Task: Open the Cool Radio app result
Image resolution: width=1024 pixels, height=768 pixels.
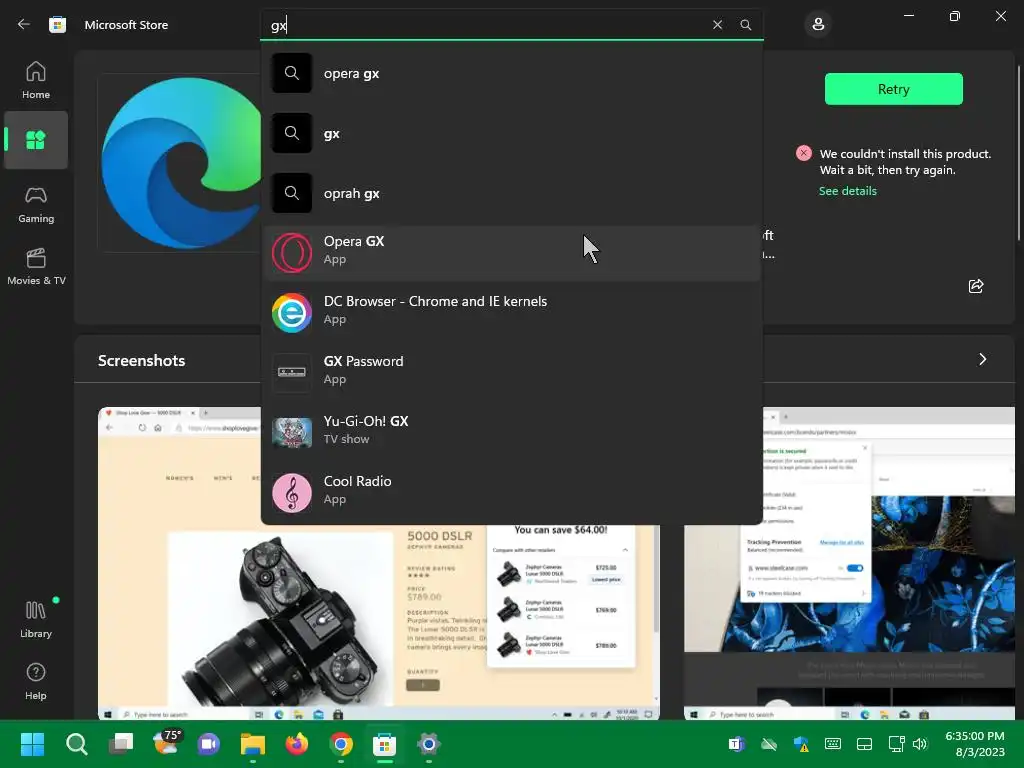Action: (511, 492)
